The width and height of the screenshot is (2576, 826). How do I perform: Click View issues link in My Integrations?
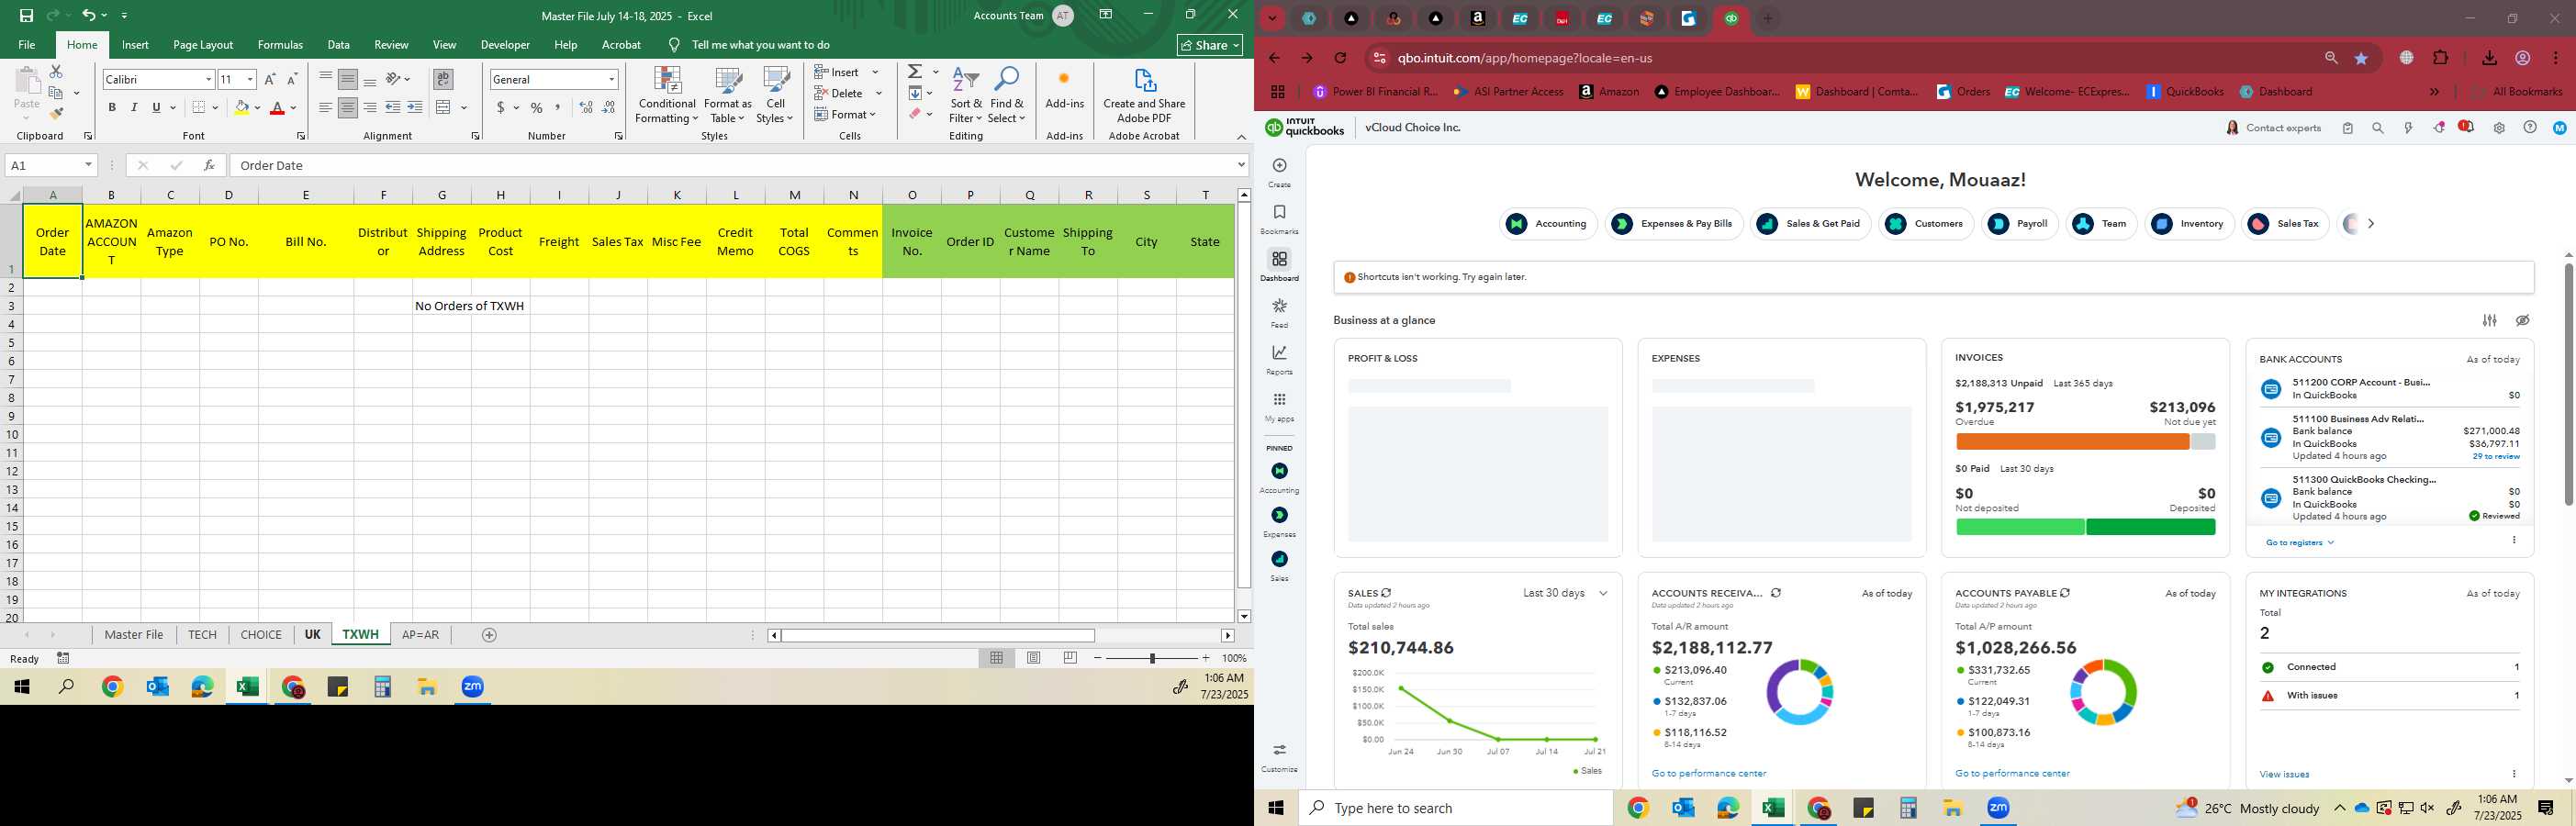2284,774
